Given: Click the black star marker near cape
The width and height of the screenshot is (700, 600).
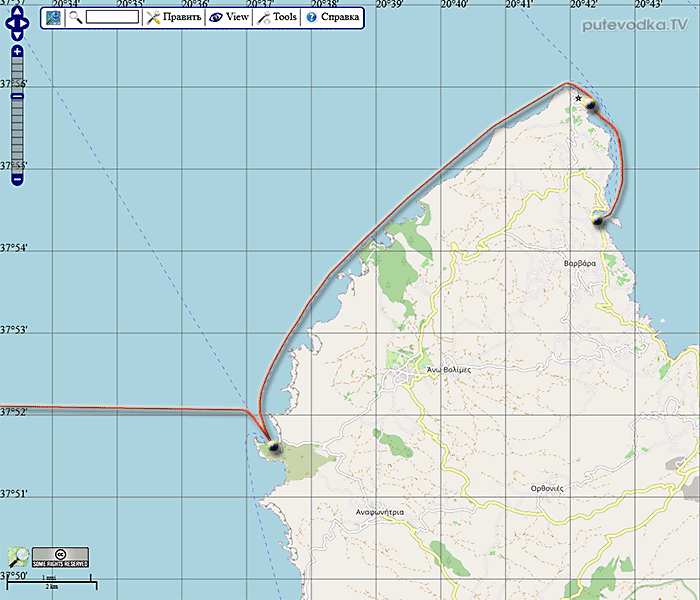Looking at the screenshot, I should coord(579,98).
